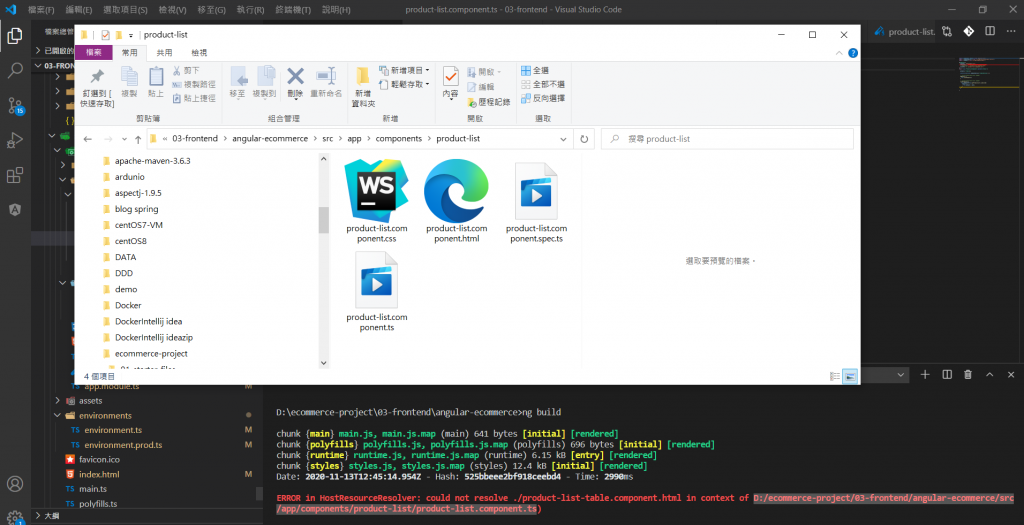Open 檔案 (File) ribbon tab
The width and height of the screenshot is (1024, 525).
(94, 52)
